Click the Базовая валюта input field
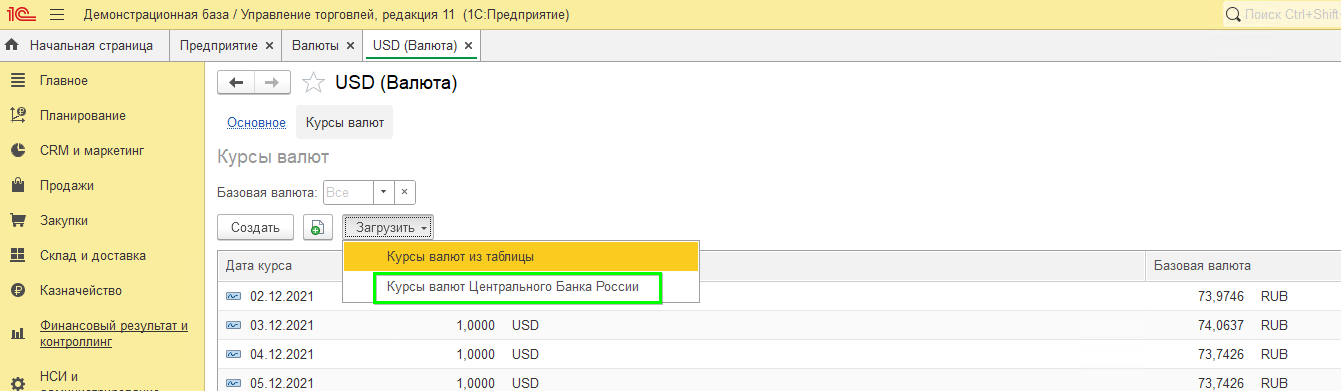The width and height of the screenshot is (1341, 391). 348,192
